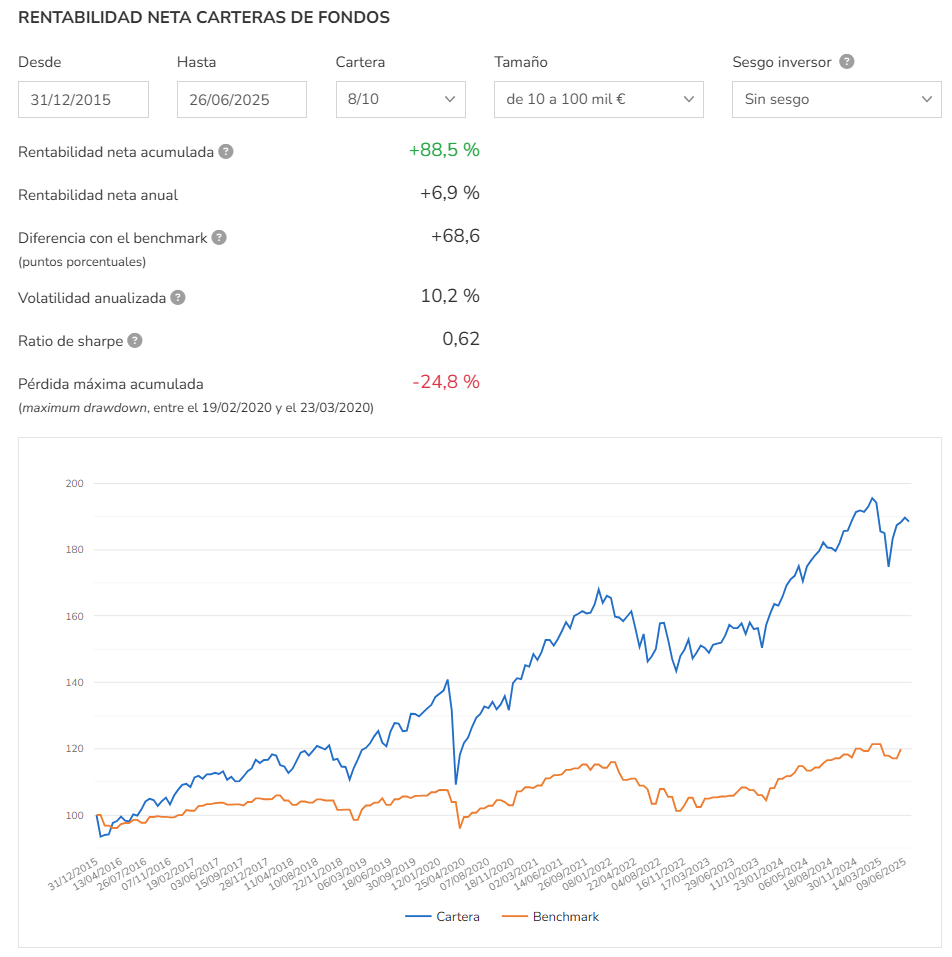Image resolution: width=952 pixels, height=957 pixels.
Task: Click help icon next to Ratio de sharpe
Action: point(135,341)
